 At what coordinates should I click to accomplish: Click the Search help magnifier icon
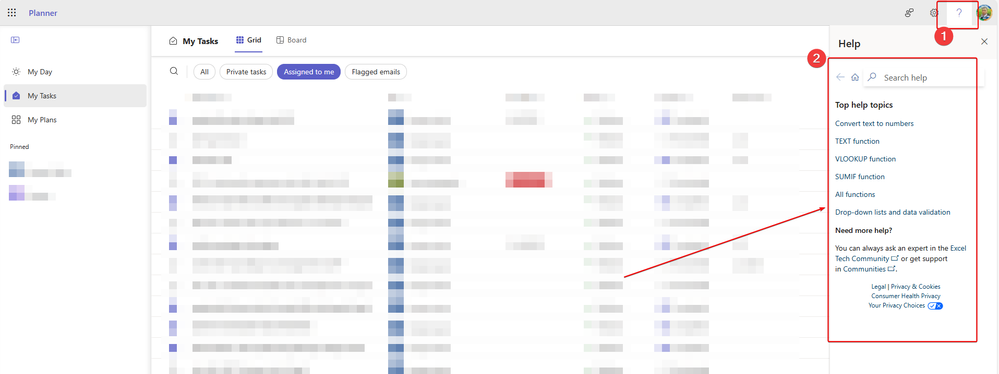tap(872, 77)
